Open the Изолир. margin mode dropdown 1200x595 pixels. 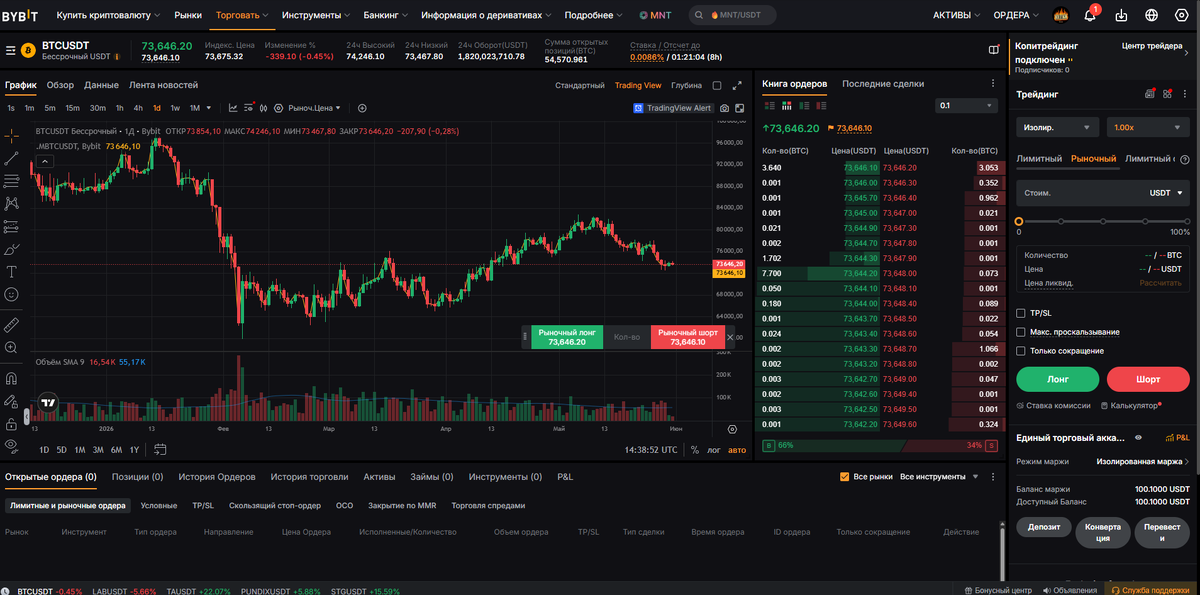pyautogui.click(x=1058, y=127)
